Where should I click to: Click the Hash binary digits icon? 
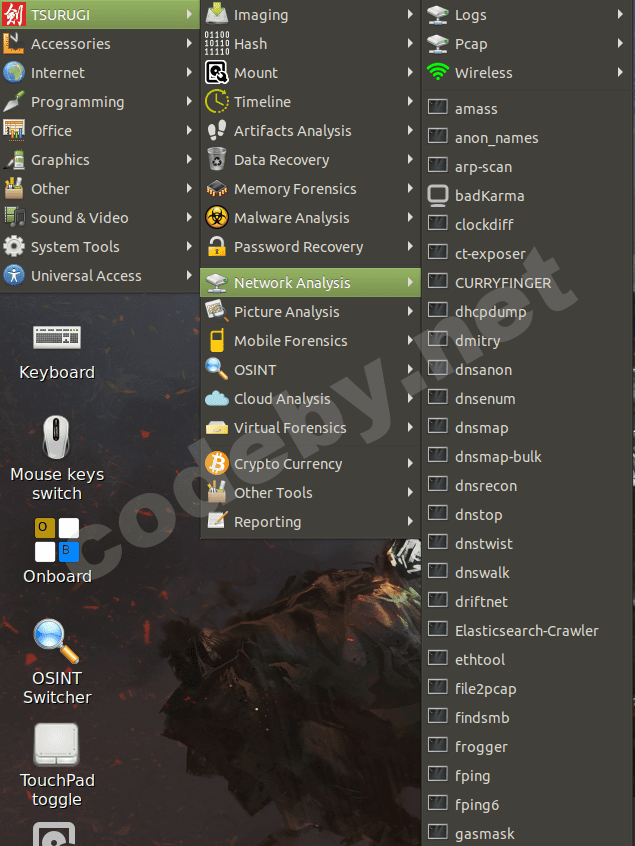(x=217, y=44)
